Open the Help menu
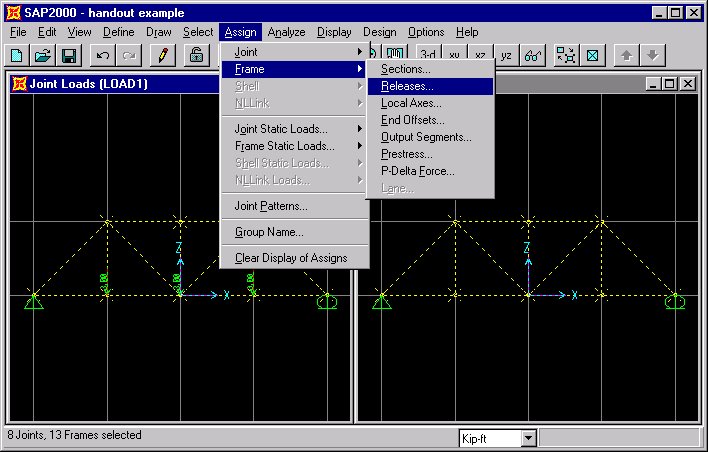The image size is (708, 452). pyautogui.click(x=467, y=32)
